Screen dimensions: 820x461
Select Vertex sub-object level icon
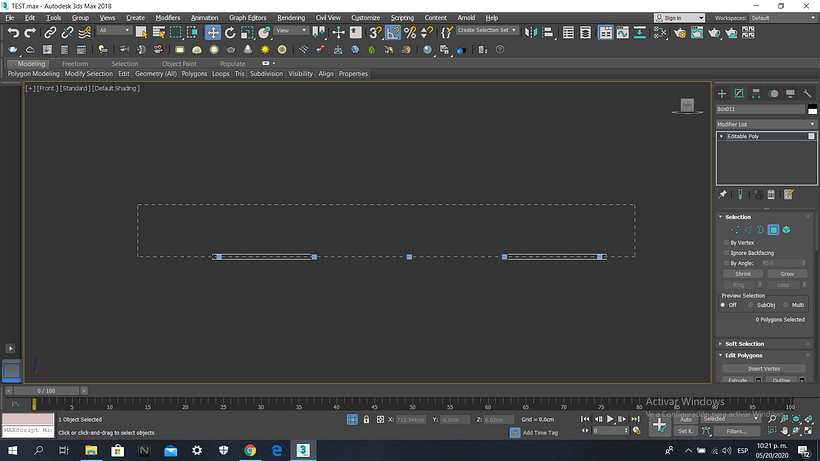coord(735,230)
